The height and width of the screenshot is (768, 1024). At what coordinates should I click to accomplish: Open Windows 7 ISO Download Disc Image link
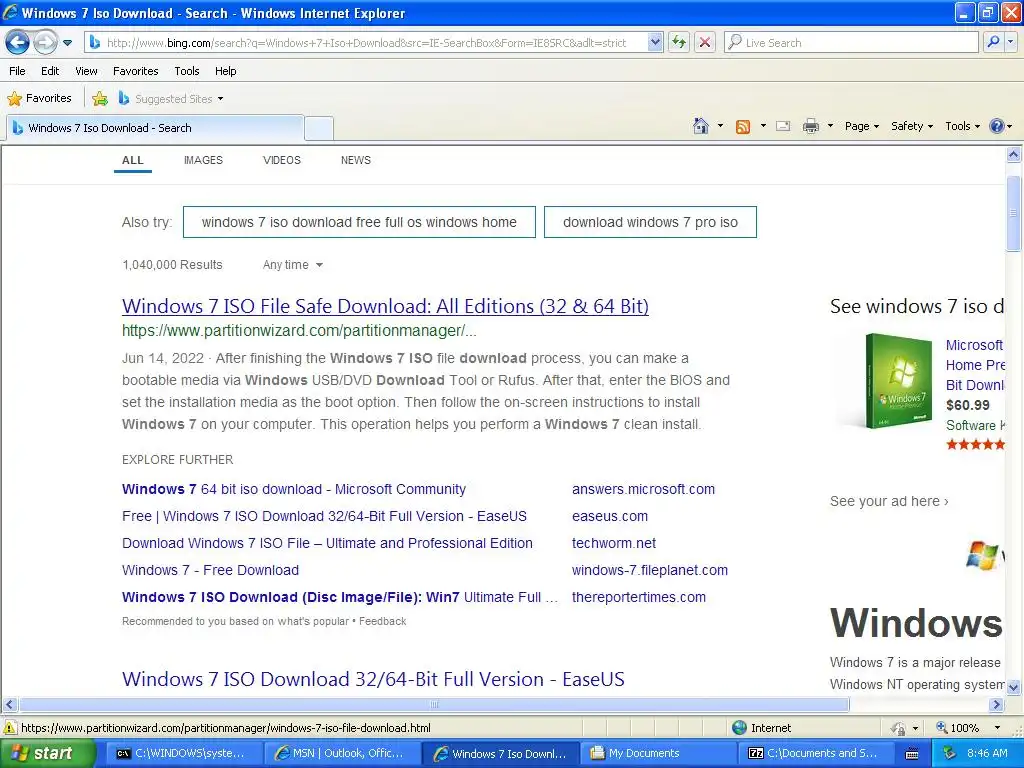coord(340,597)
